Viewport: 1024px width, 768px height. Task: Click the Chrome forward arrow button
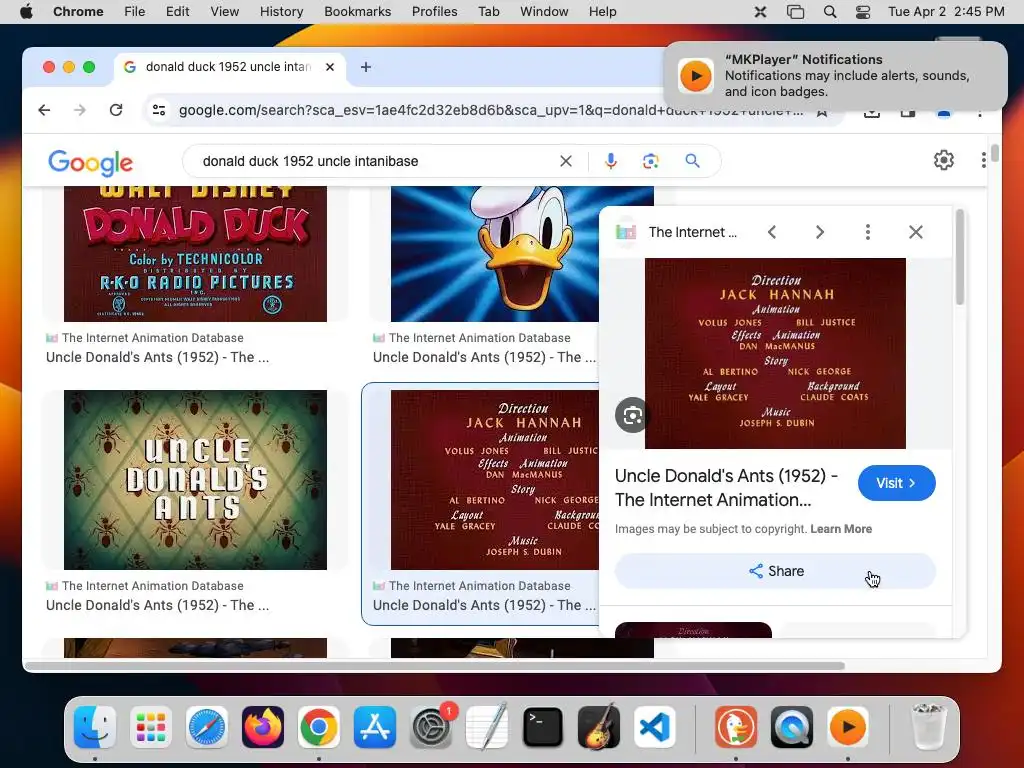click(x=80, y=110)
